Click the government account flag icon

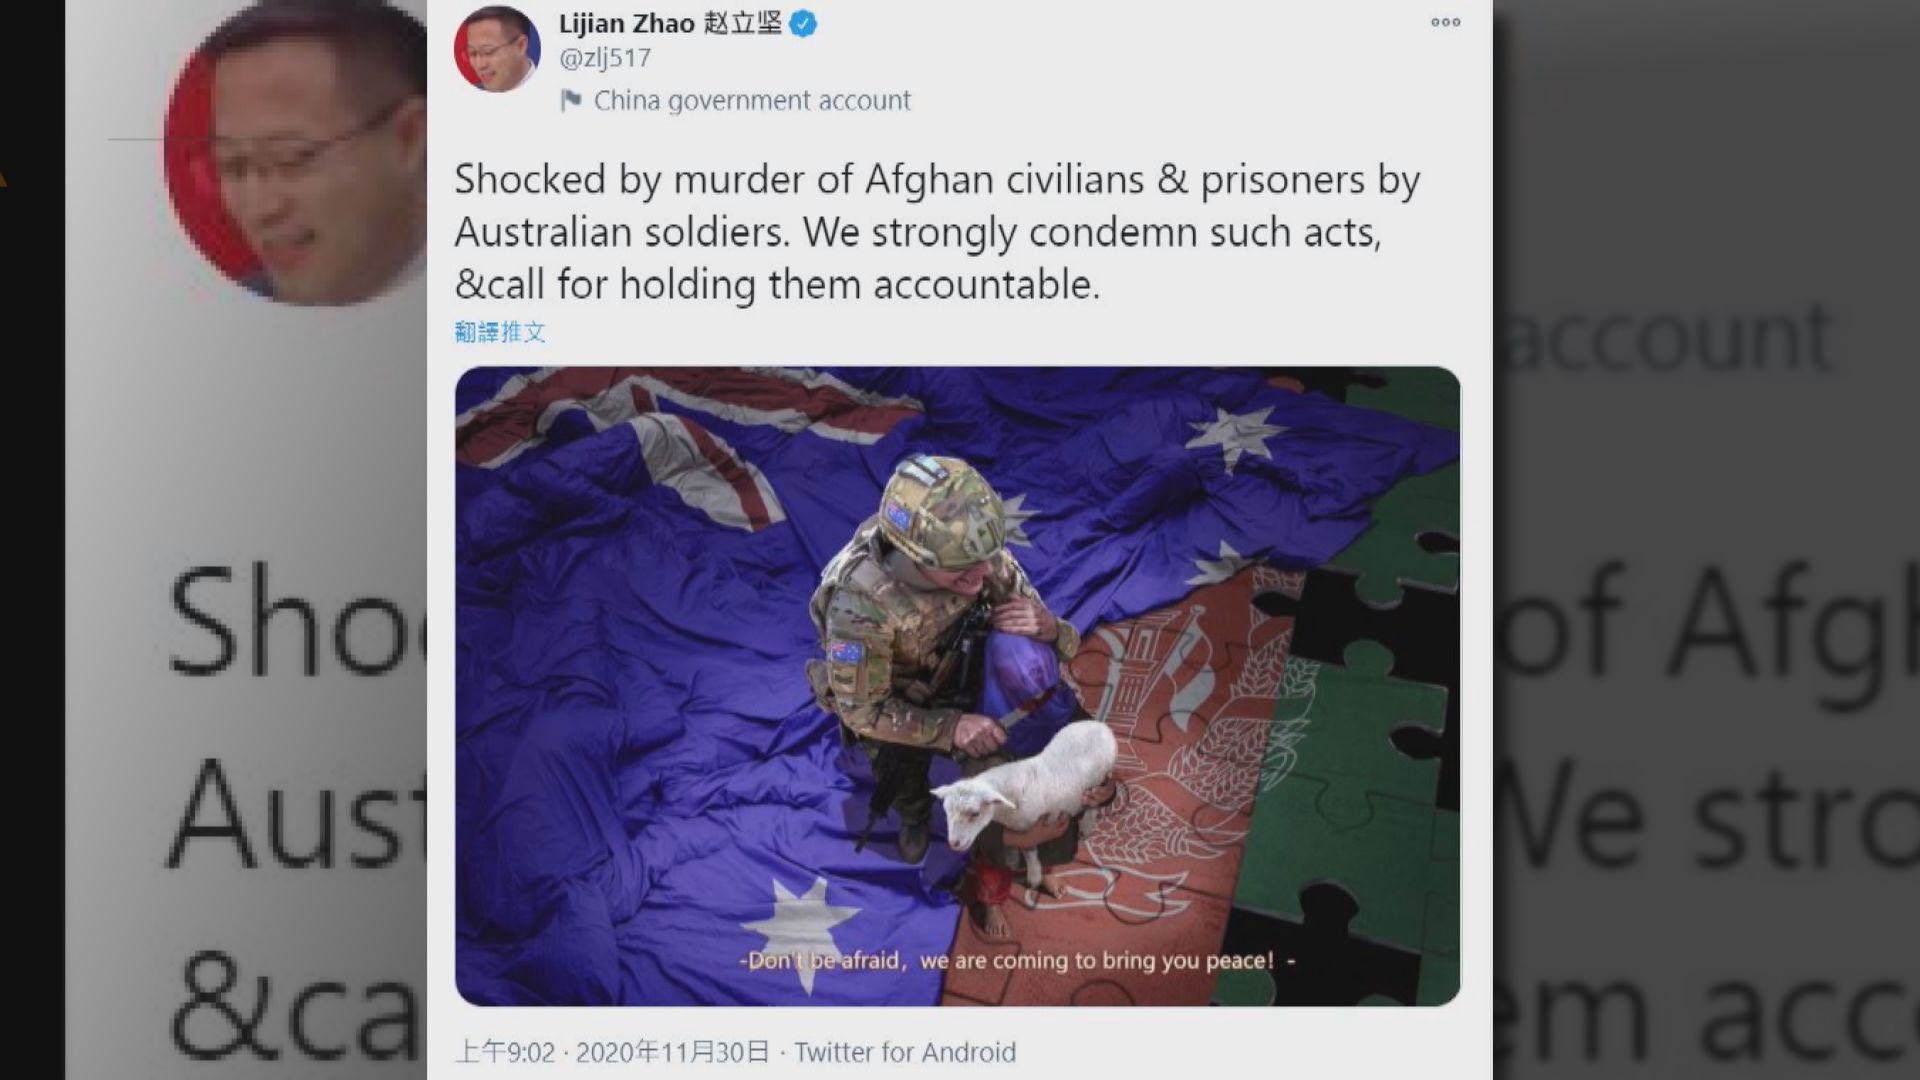coord(570,100)
